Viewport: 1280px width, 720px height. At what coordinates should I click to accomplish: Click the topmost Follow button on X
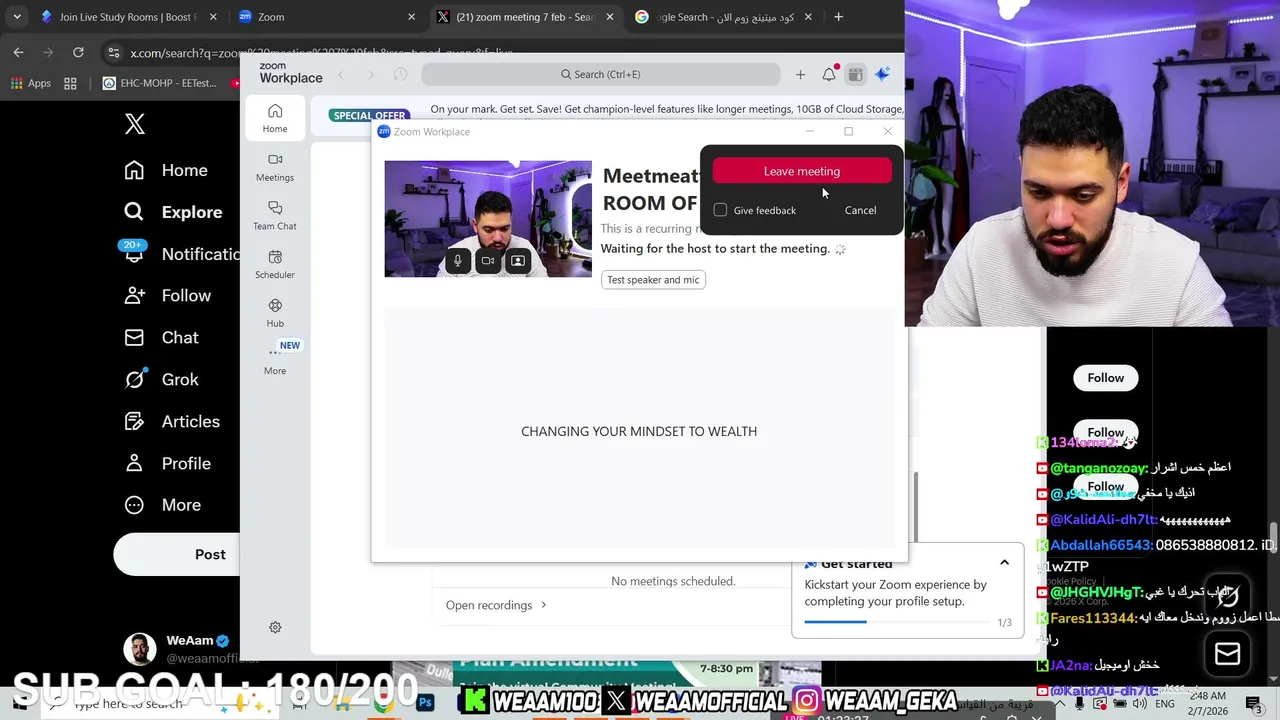click(x=1105, y=378)
